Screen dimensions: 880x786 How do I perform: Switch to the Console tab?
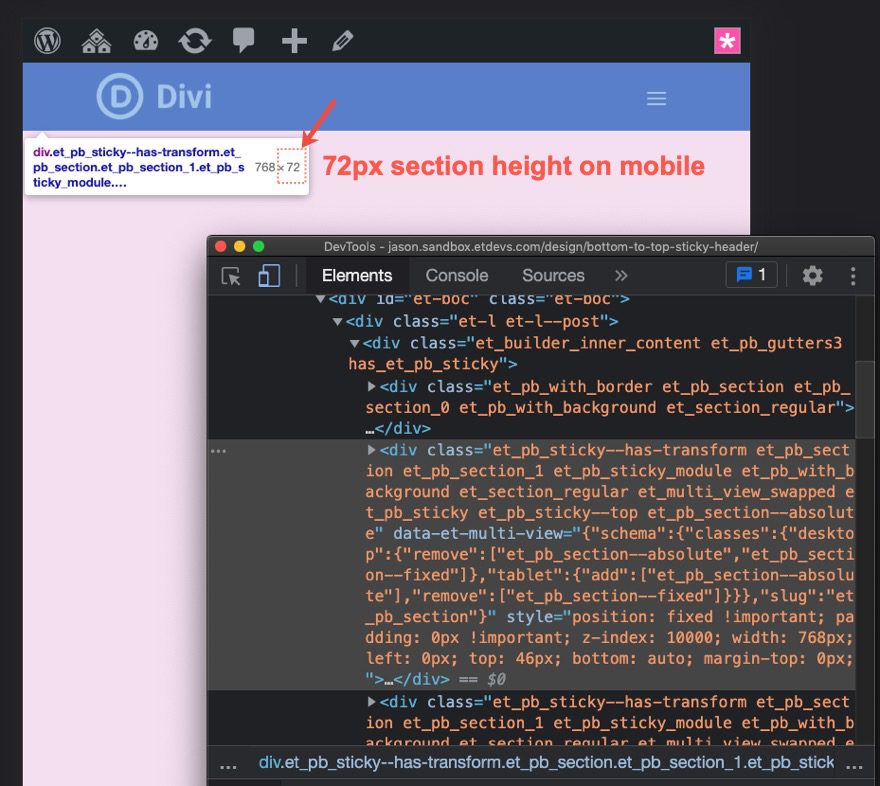point(456,274)
